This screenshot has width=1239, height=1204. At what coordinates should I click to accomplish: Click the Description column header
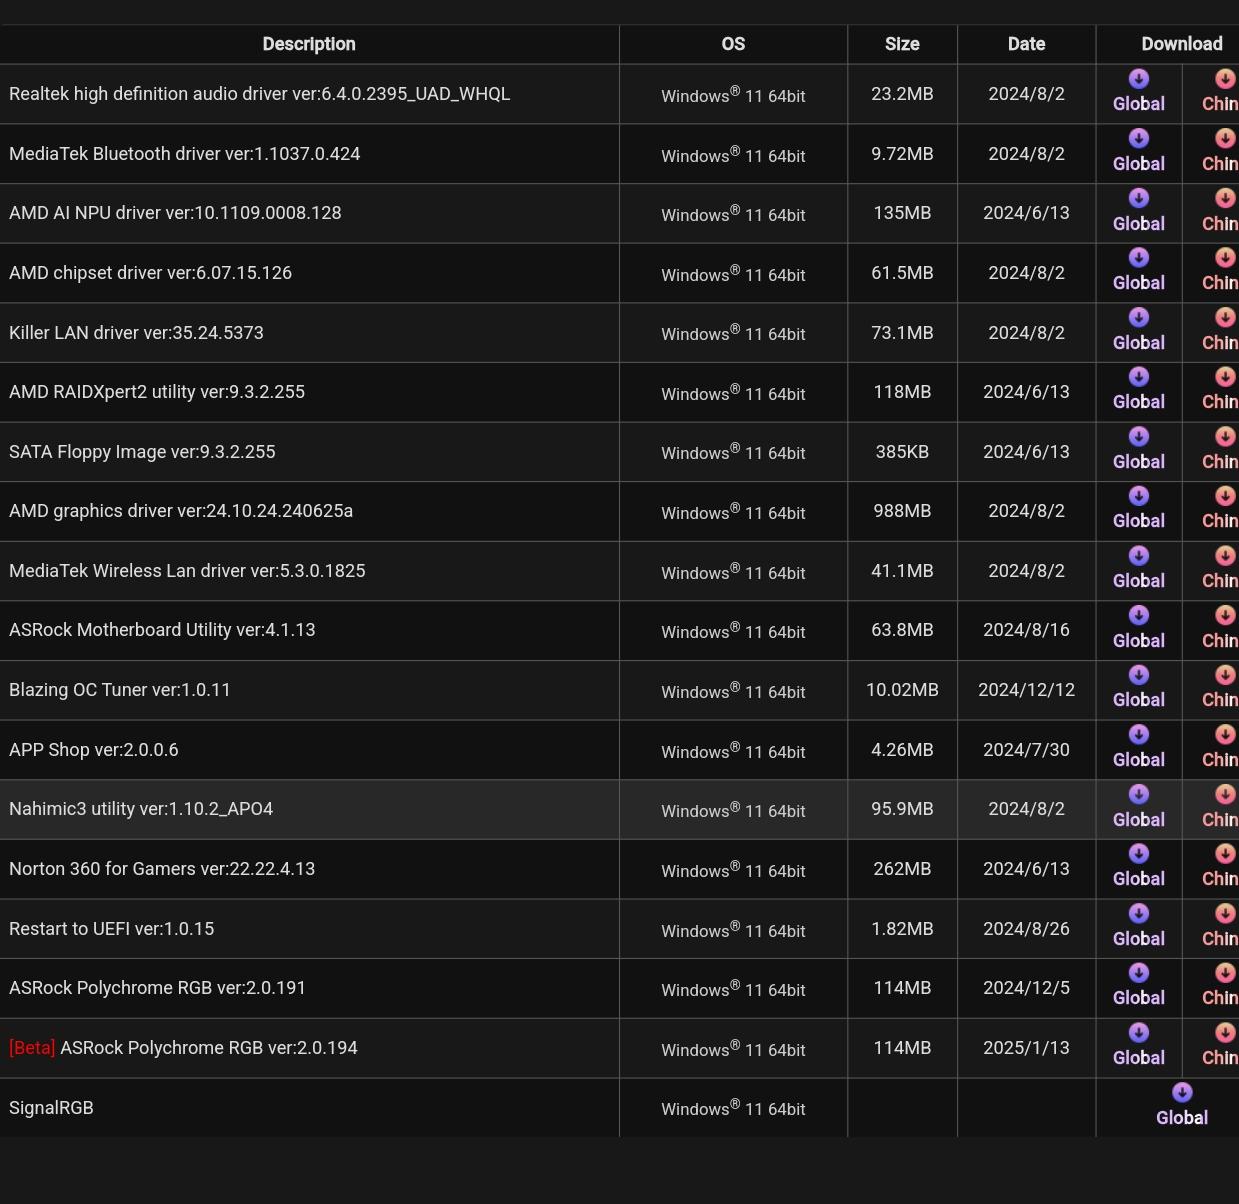pyautogui.click(x=309, y=44)
